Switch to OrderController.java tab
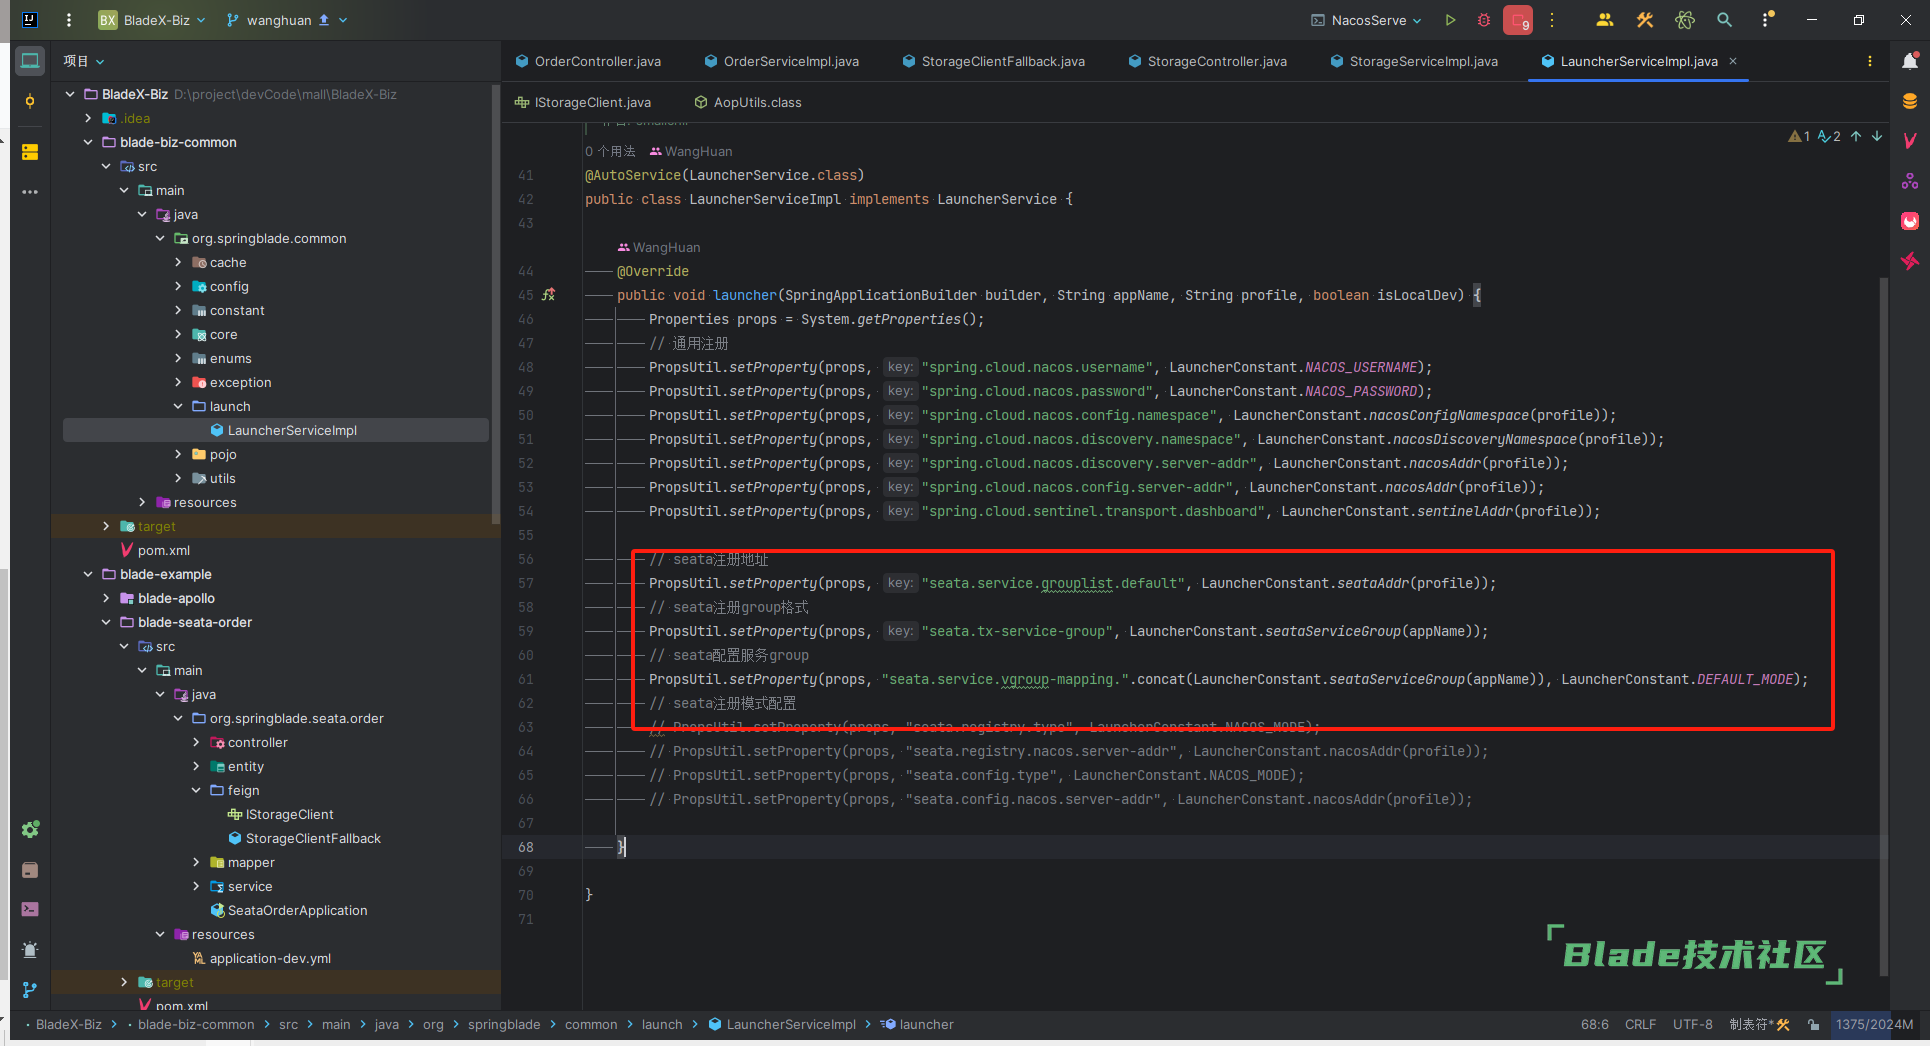Viewport: 1930px width, 1046px height. (x=588, y=61)
